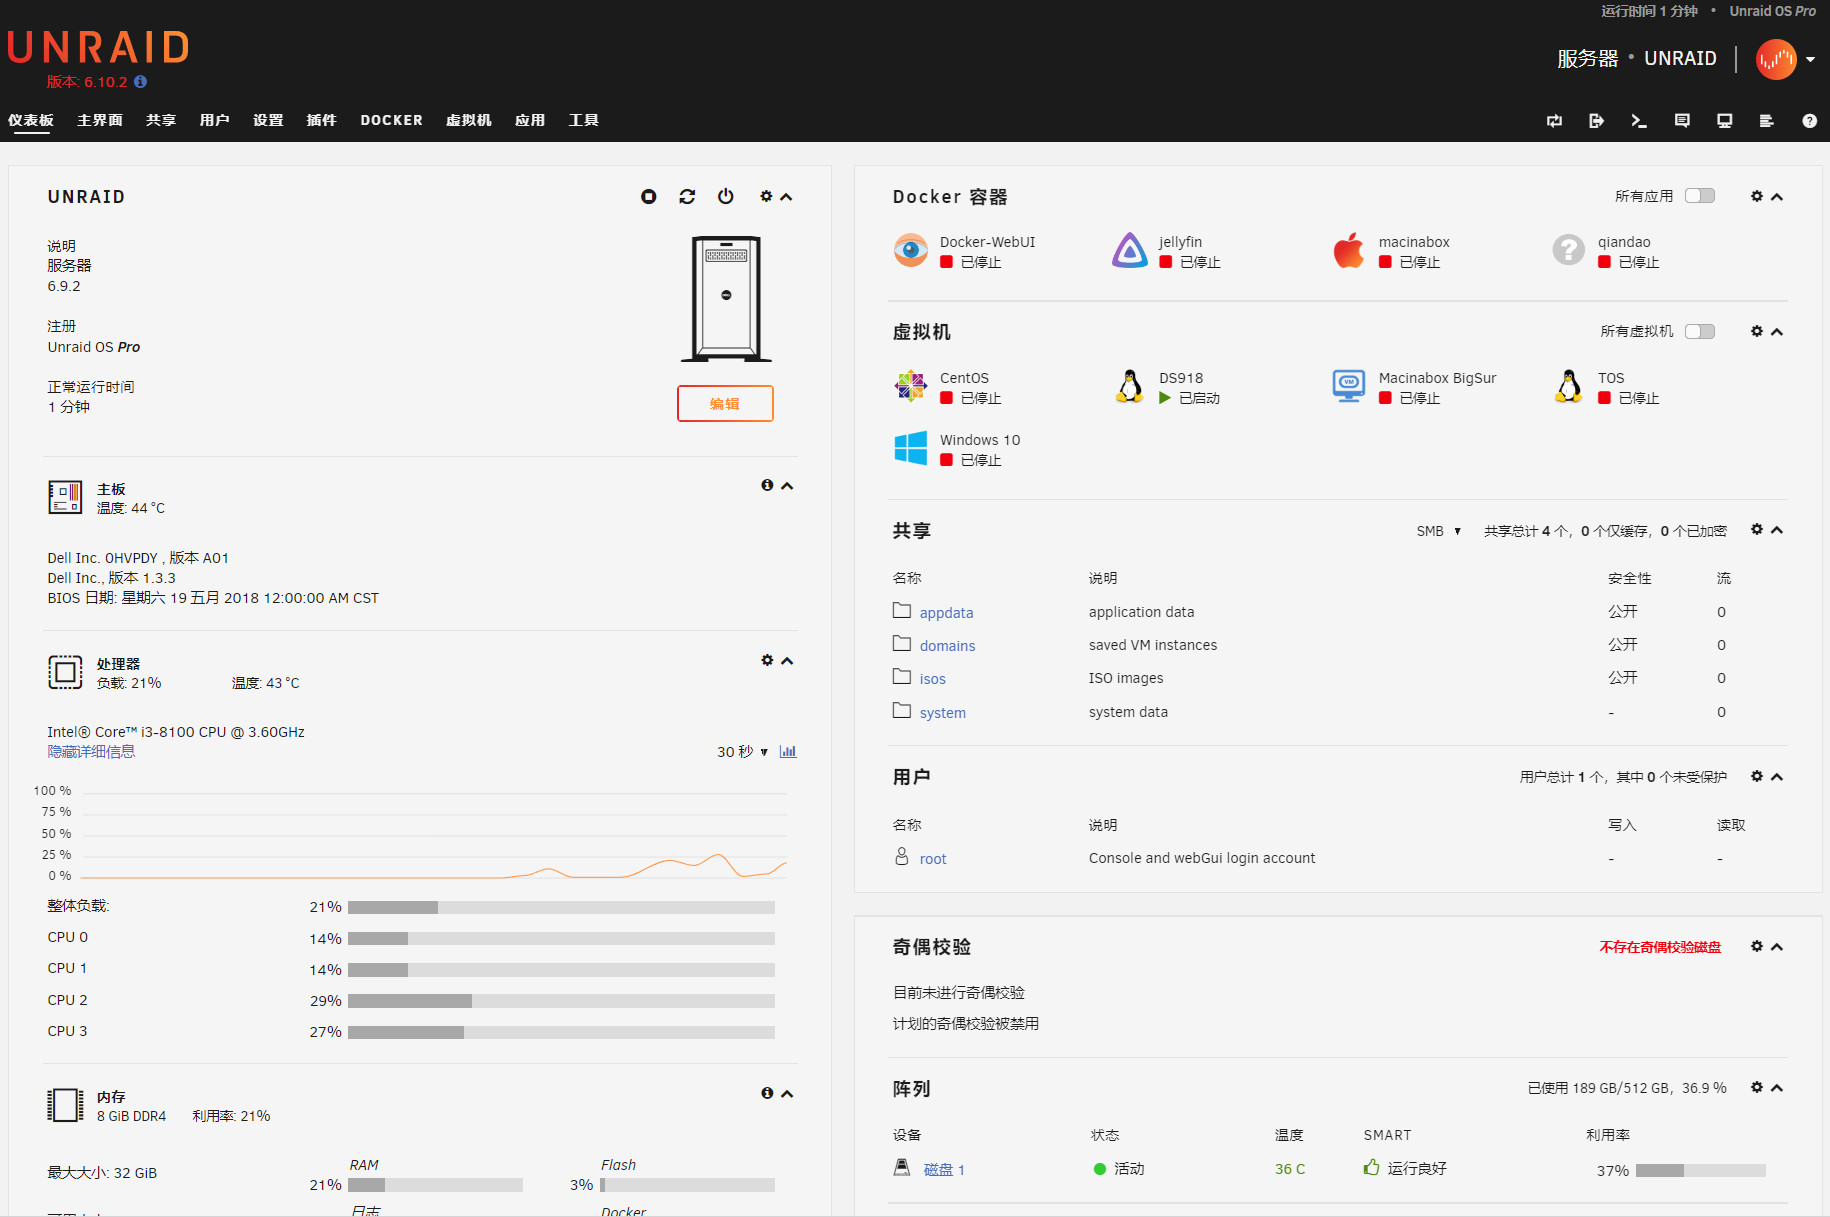Open the isos share link
This screenshot has width=1830, height=1217.
pos(932,679)
